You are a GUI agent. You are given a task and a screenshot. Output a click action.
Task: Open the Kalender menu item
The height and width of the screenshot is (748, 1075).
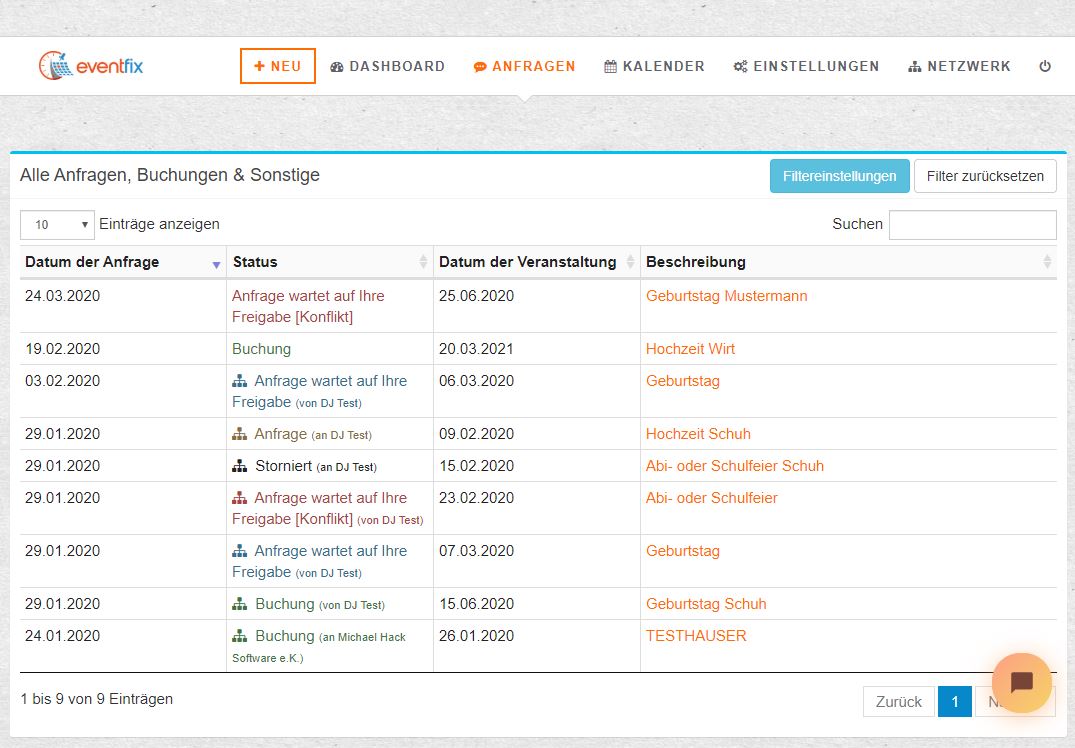[x=654, y=67]
